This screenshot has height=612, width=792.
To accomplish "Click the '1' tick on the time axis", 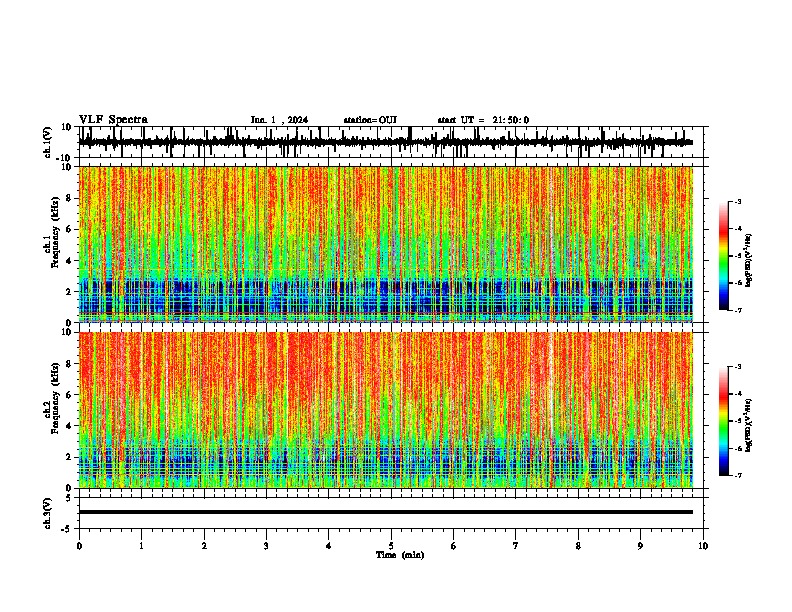I will 141,546.
